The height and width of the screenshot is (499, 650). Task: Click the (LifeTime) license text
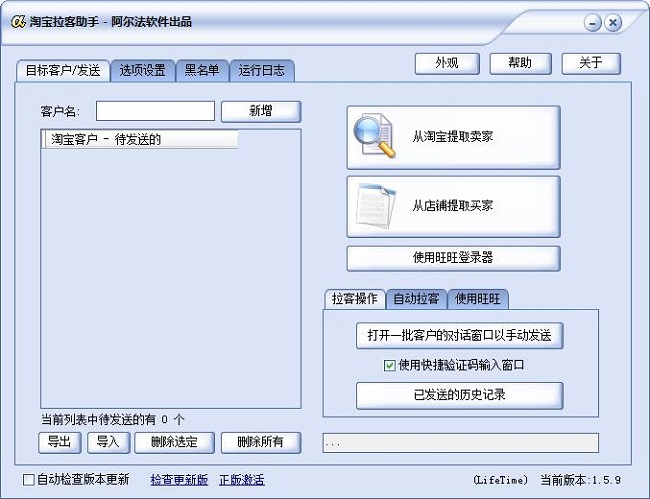pyautogui.click(x=501, y=480)
